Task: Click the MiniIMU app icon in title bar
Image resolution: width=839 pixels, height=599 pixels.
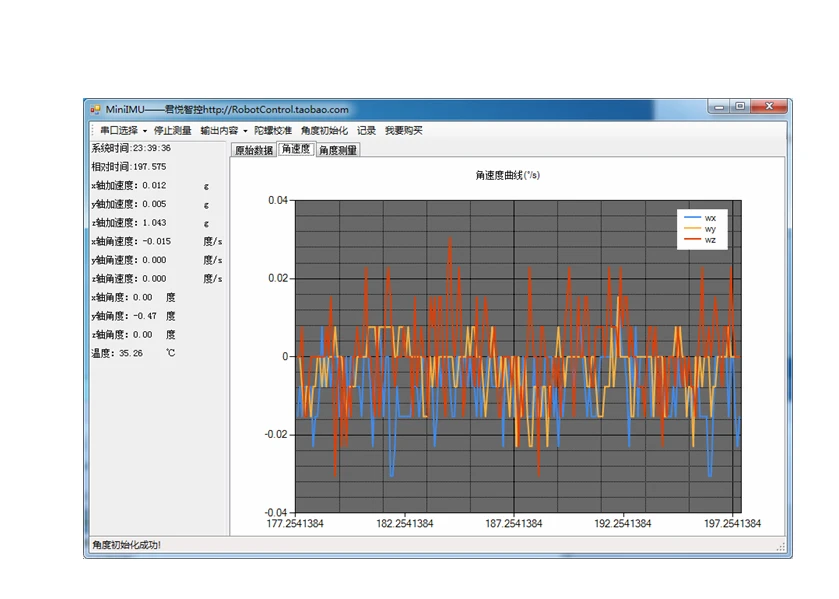Action: (96, 109)
